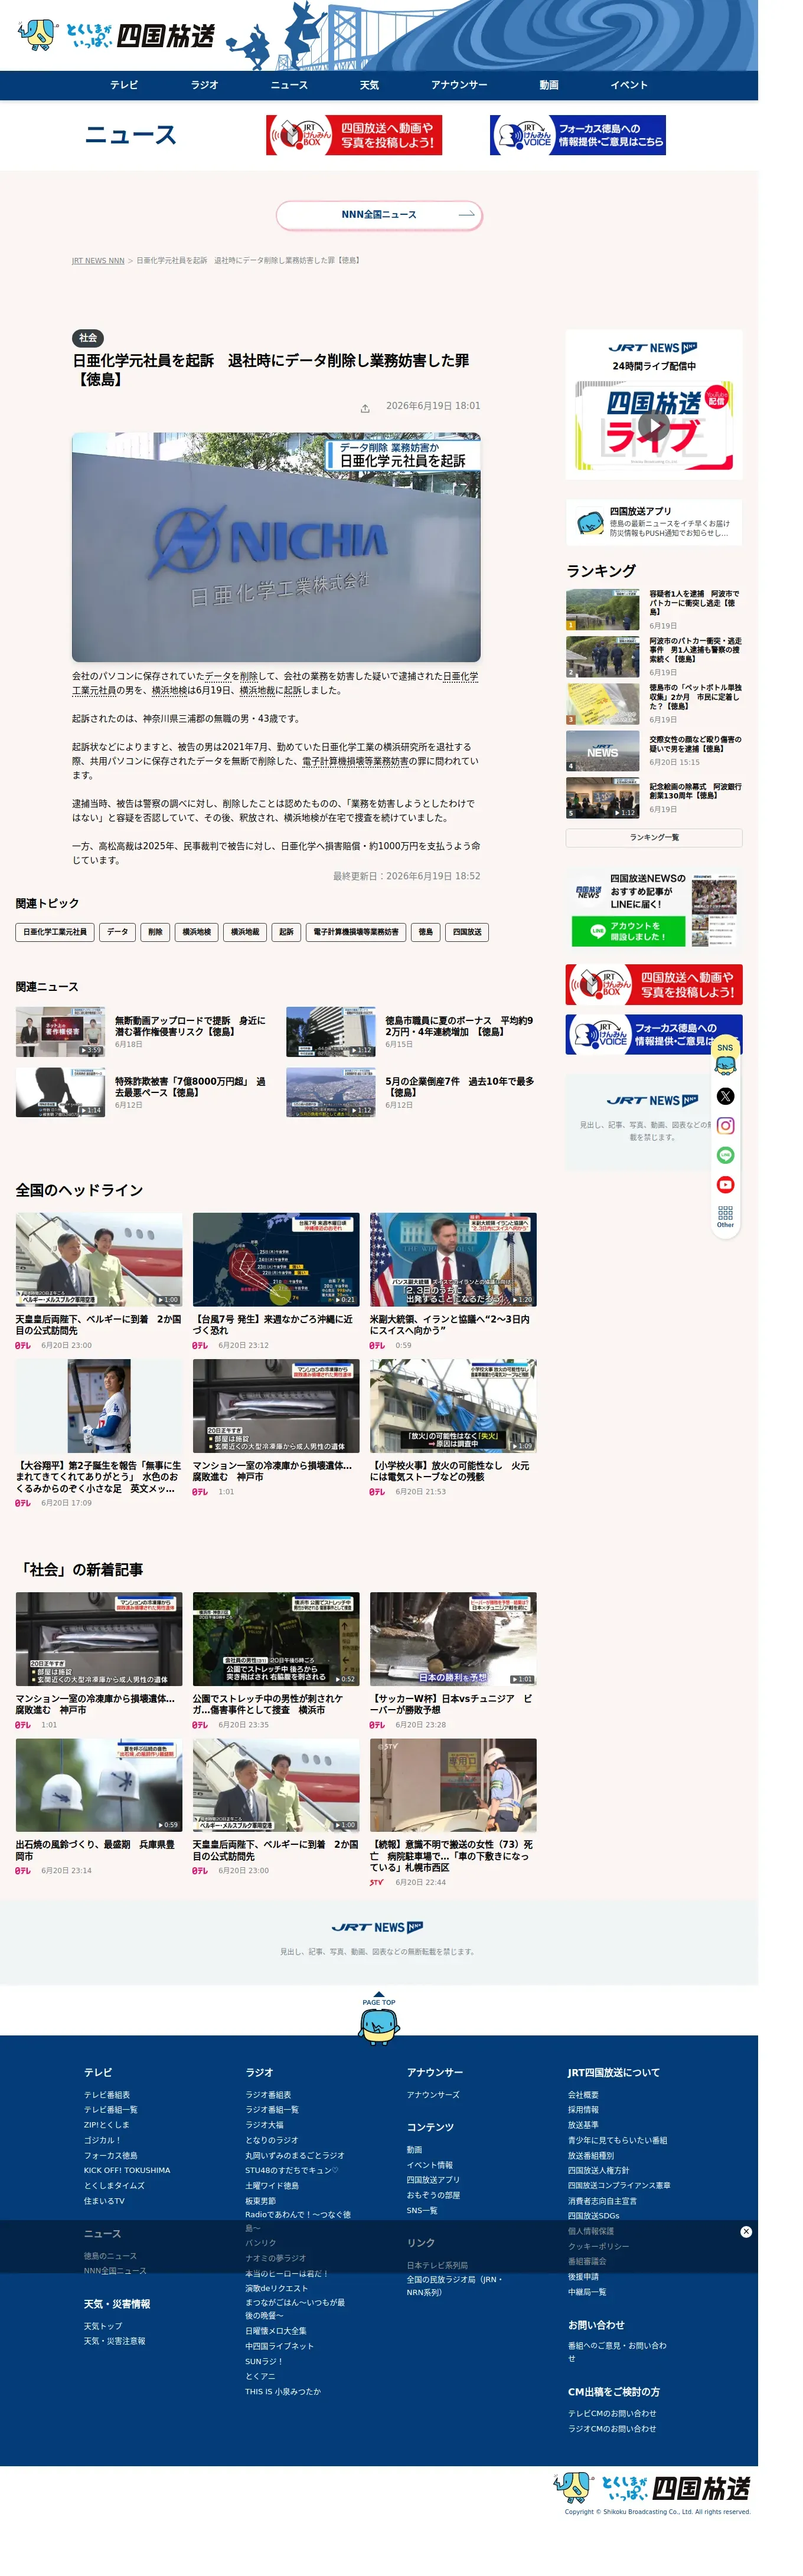Click the 四国放送 logo in the header

pyautogui.click(x=116, y=35)
